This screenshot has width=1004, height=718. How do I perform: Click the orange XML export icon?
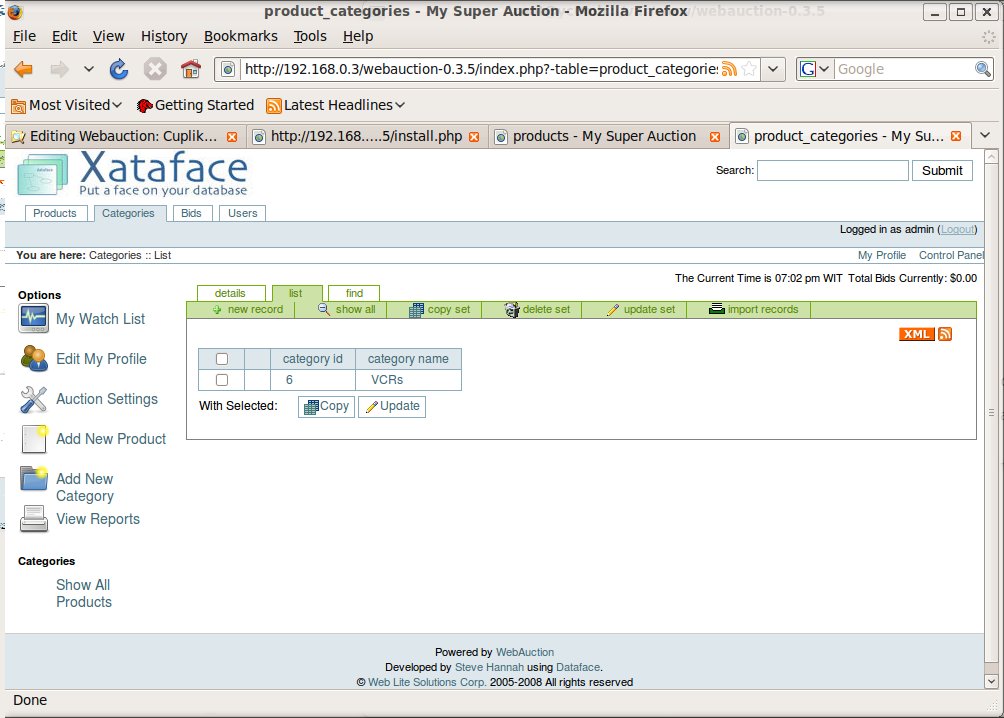[916, 334]
